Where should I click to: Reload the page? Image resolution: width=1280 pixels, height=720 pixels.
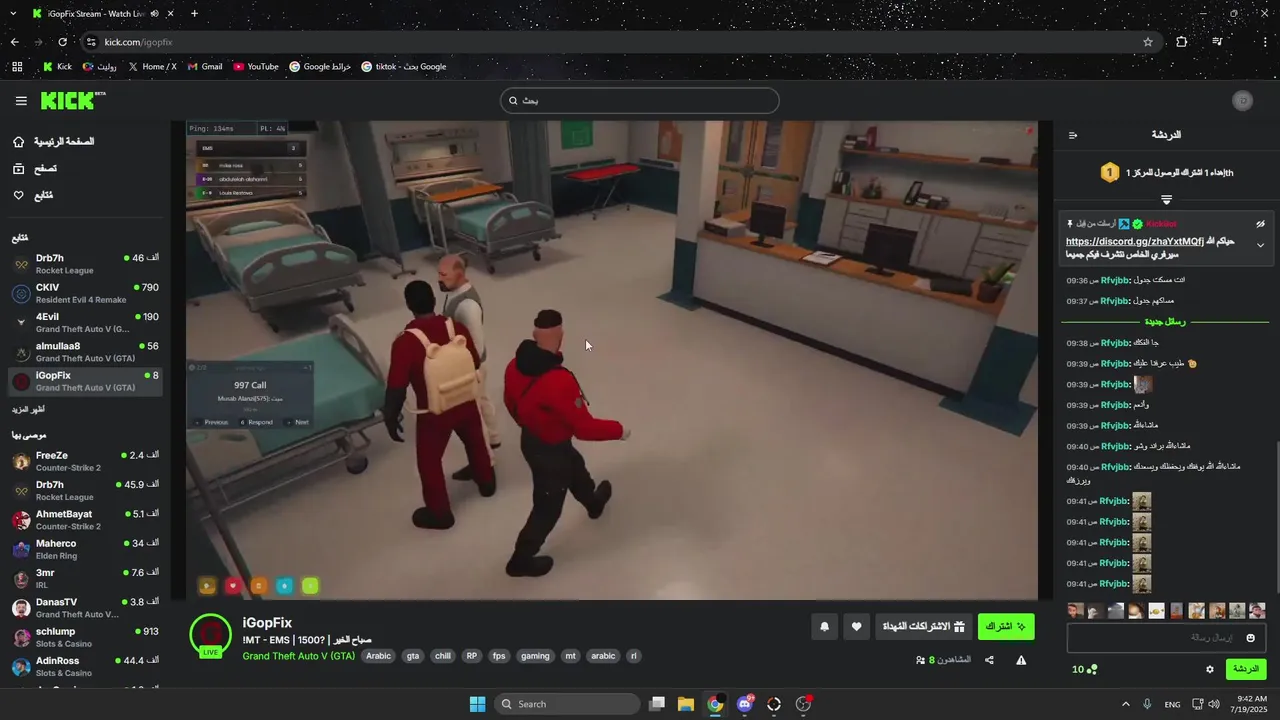[x=62, y=42]
